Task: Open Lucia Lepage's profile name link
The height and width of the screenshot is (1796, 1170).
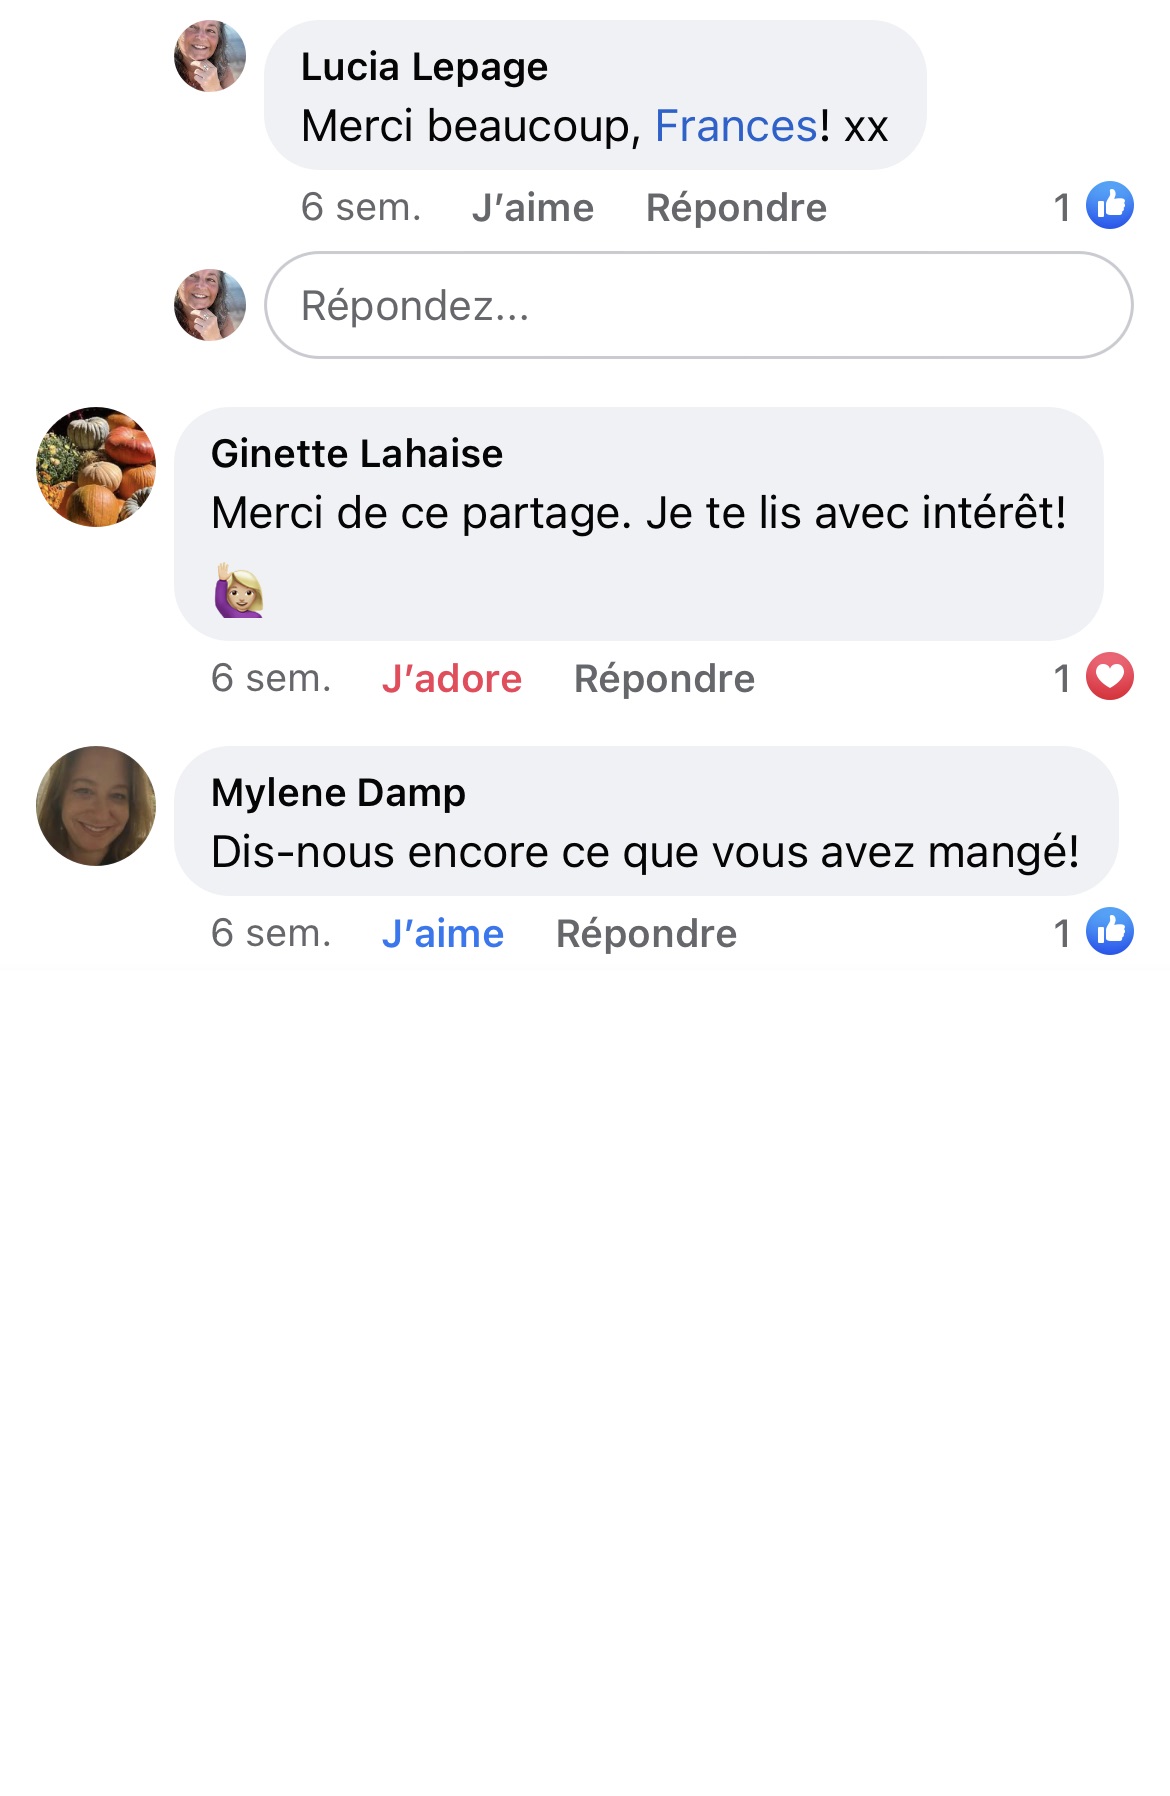Action: click(x=424, y=67)
